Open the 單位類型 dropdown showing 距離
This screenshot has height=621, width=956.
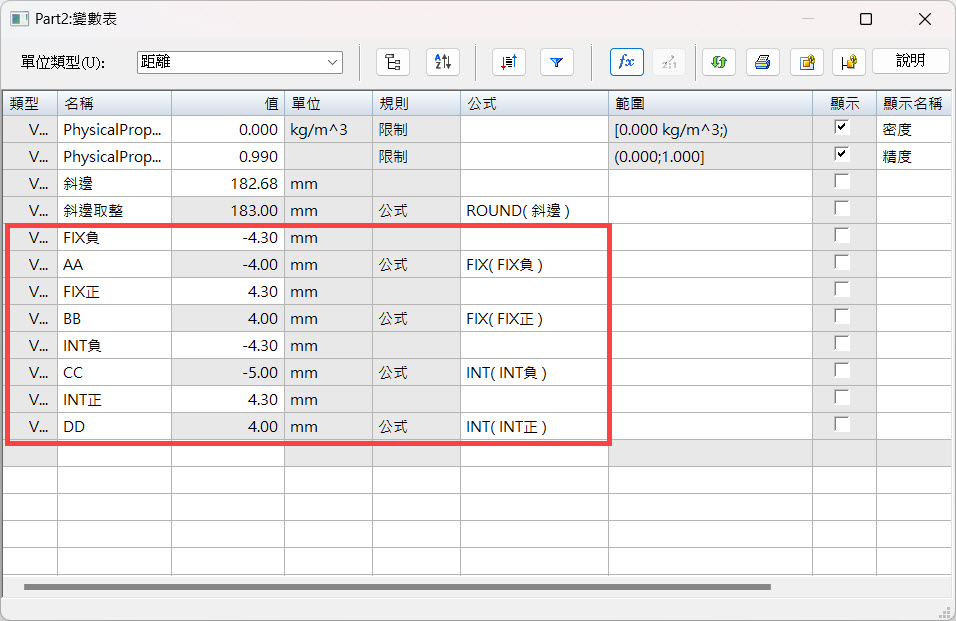point(240,62)
